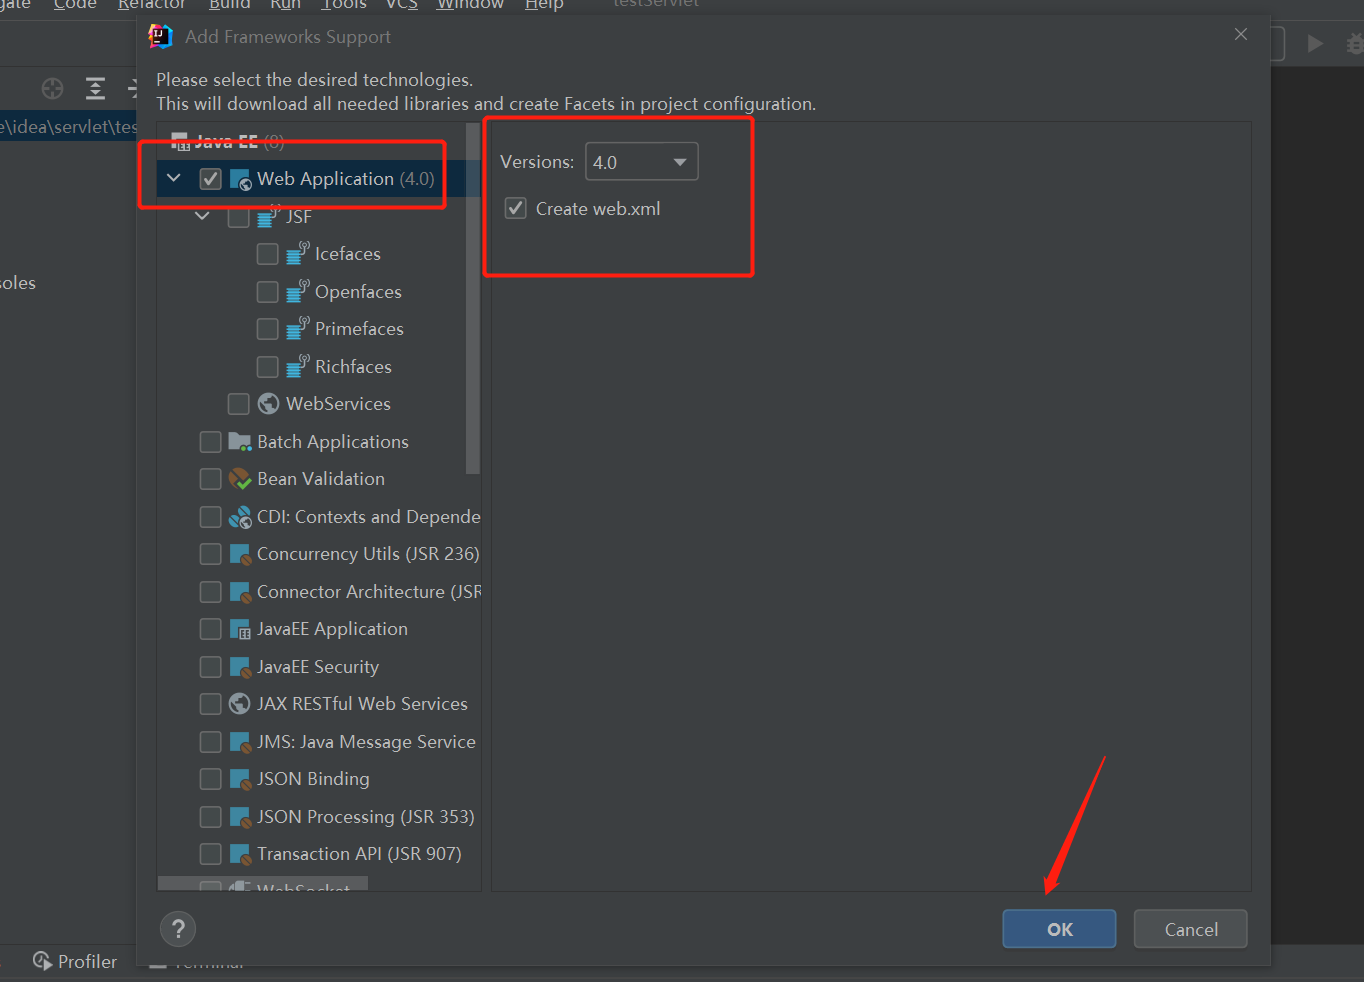
Task: Collapse the Web Application tree node
Action: 174,179
